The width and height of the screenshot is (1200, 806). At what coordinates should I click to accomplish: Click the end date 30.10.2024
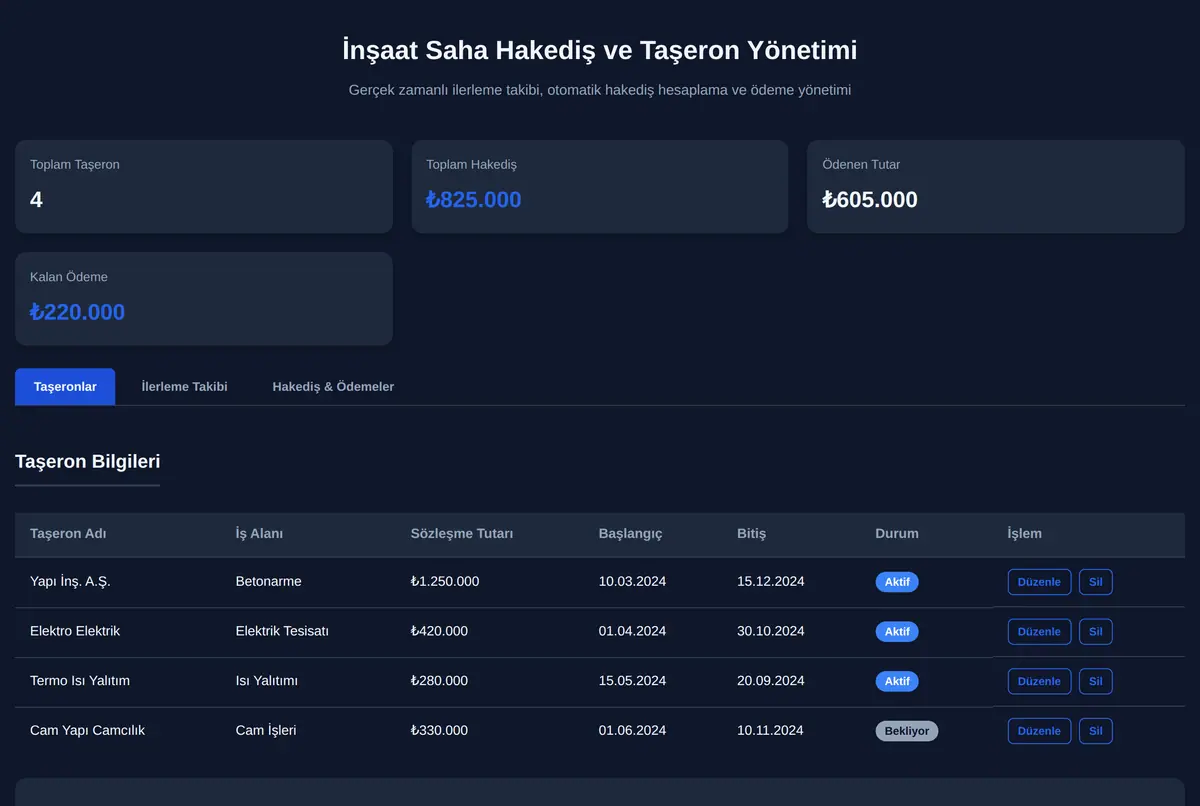click(x=771, y=631)
